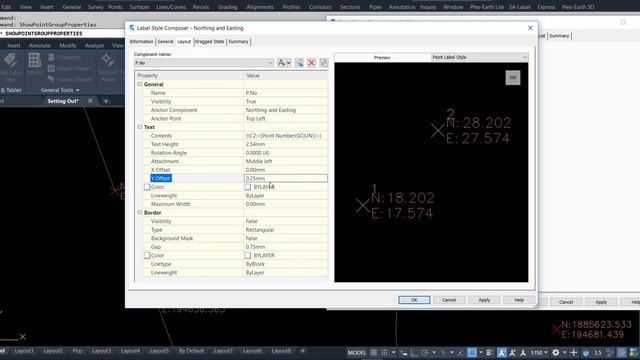Image resolution: width=640 pixels, height=360 pixels.
Task: Click Cancel in Label Style Composer
Action: 449,300
